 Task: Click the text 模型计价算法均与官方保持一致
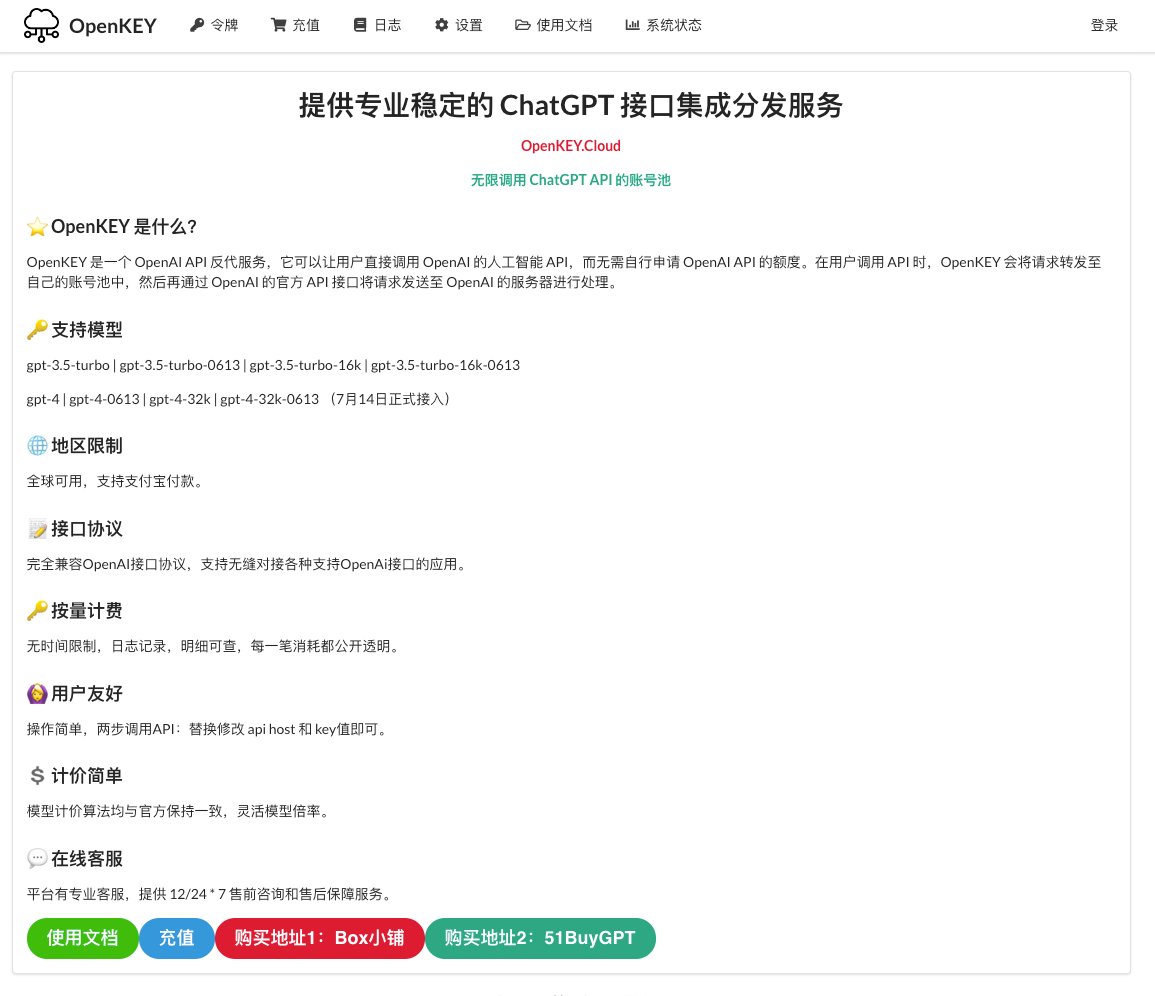tap(124, 811)
